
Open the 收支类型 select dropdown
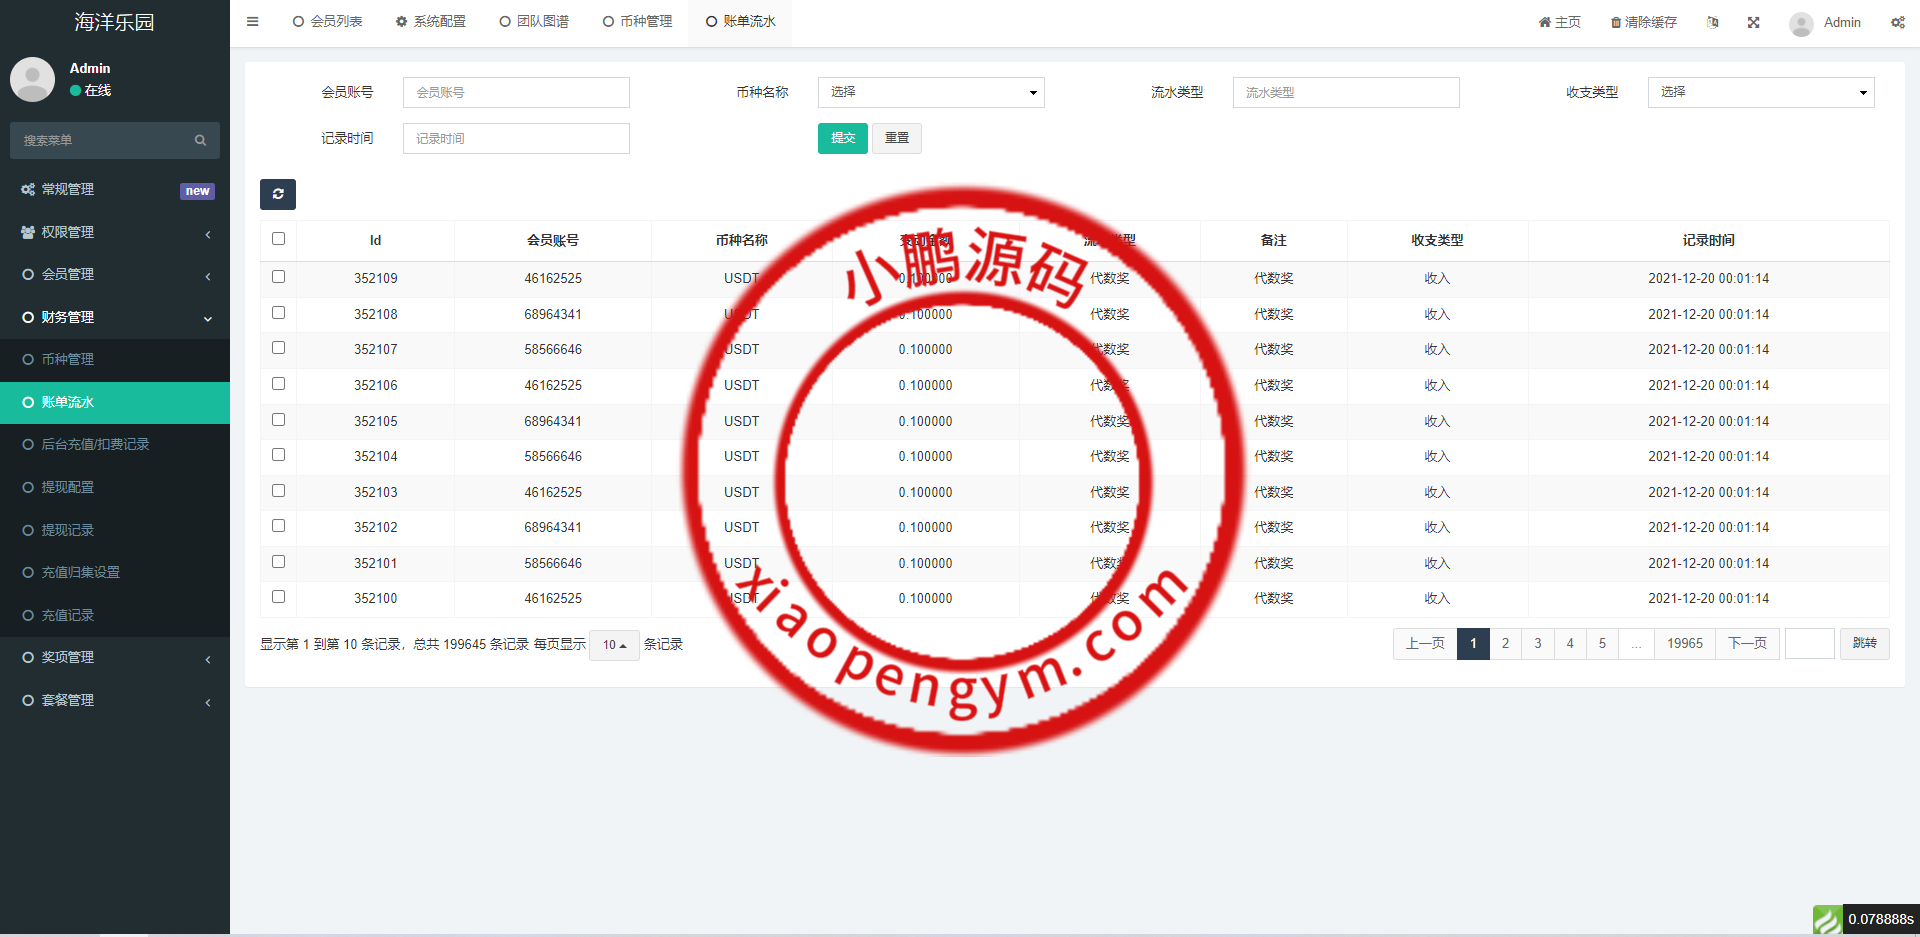(x=1760, y=92)
